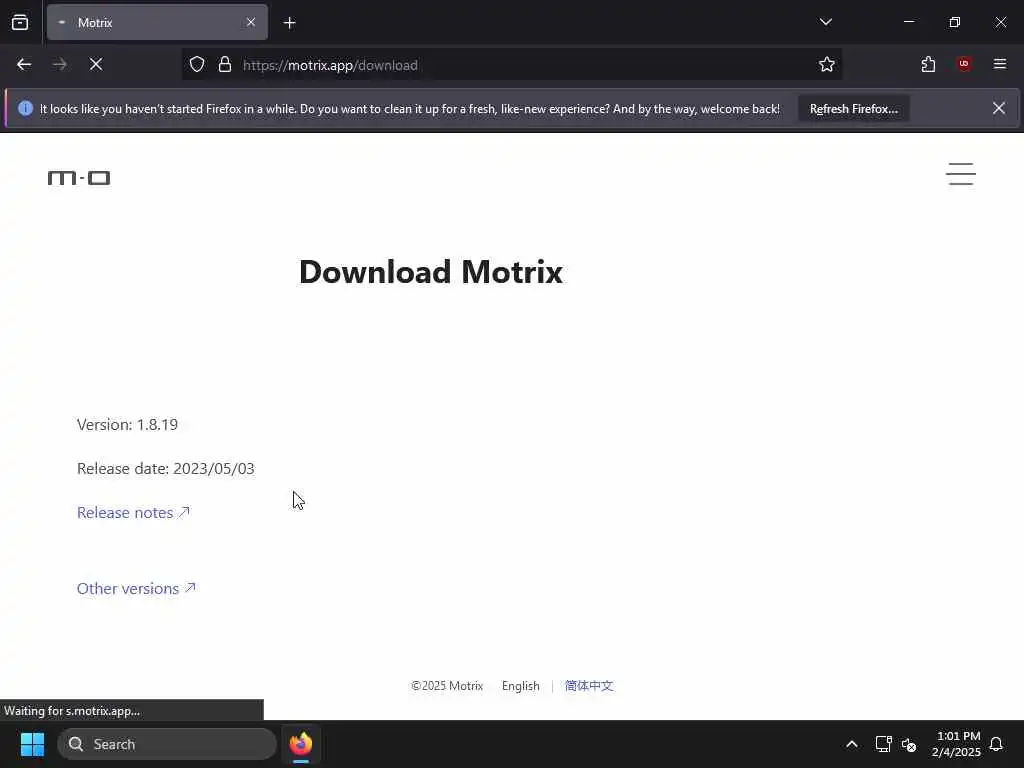Open the website hamburger navigation menu
This screenshot has width=1024, height=768.
tap(961, 174)
